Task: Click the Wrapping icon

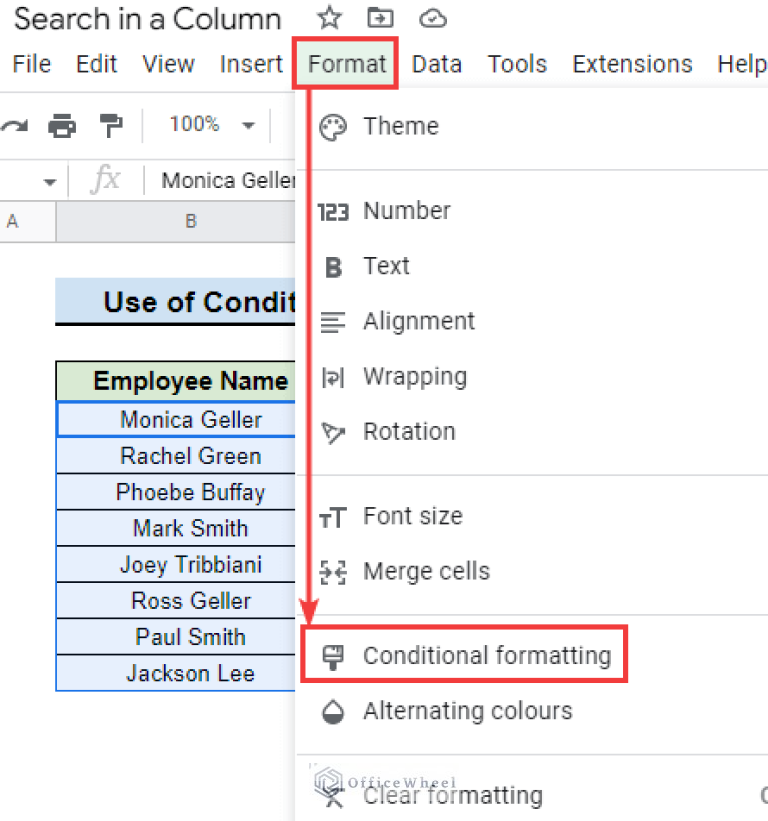Action: point(332,376)
